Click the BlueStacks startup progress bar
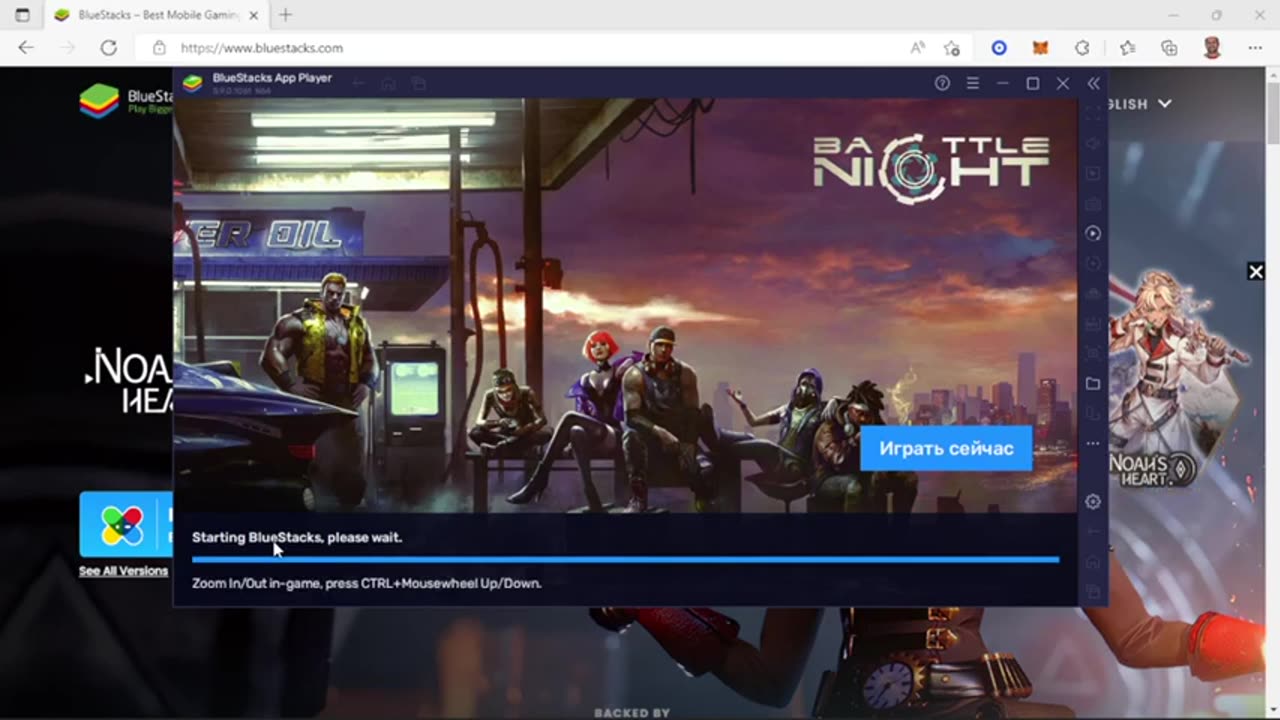 pyautogui.click(x=625, y=560)
